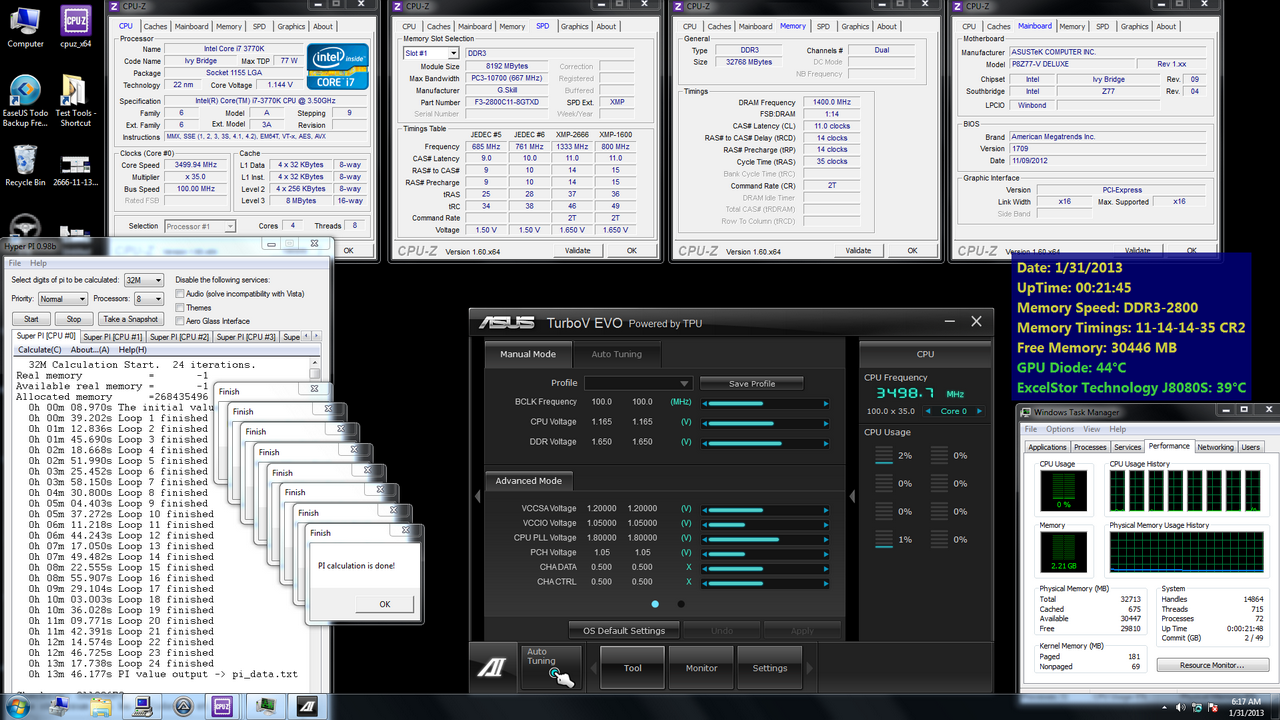Viewport: 1280px width, 720px height.
Task: Open Task Manager Networking tab
Action: 1215,447
